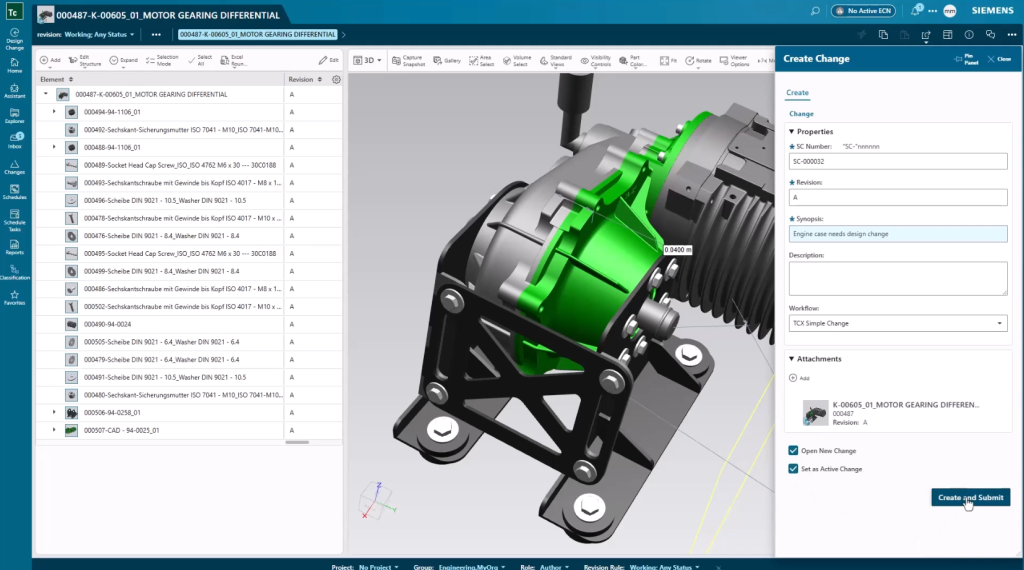Select the Create tab
1024x570 pixels.
[x=797, y=93]
